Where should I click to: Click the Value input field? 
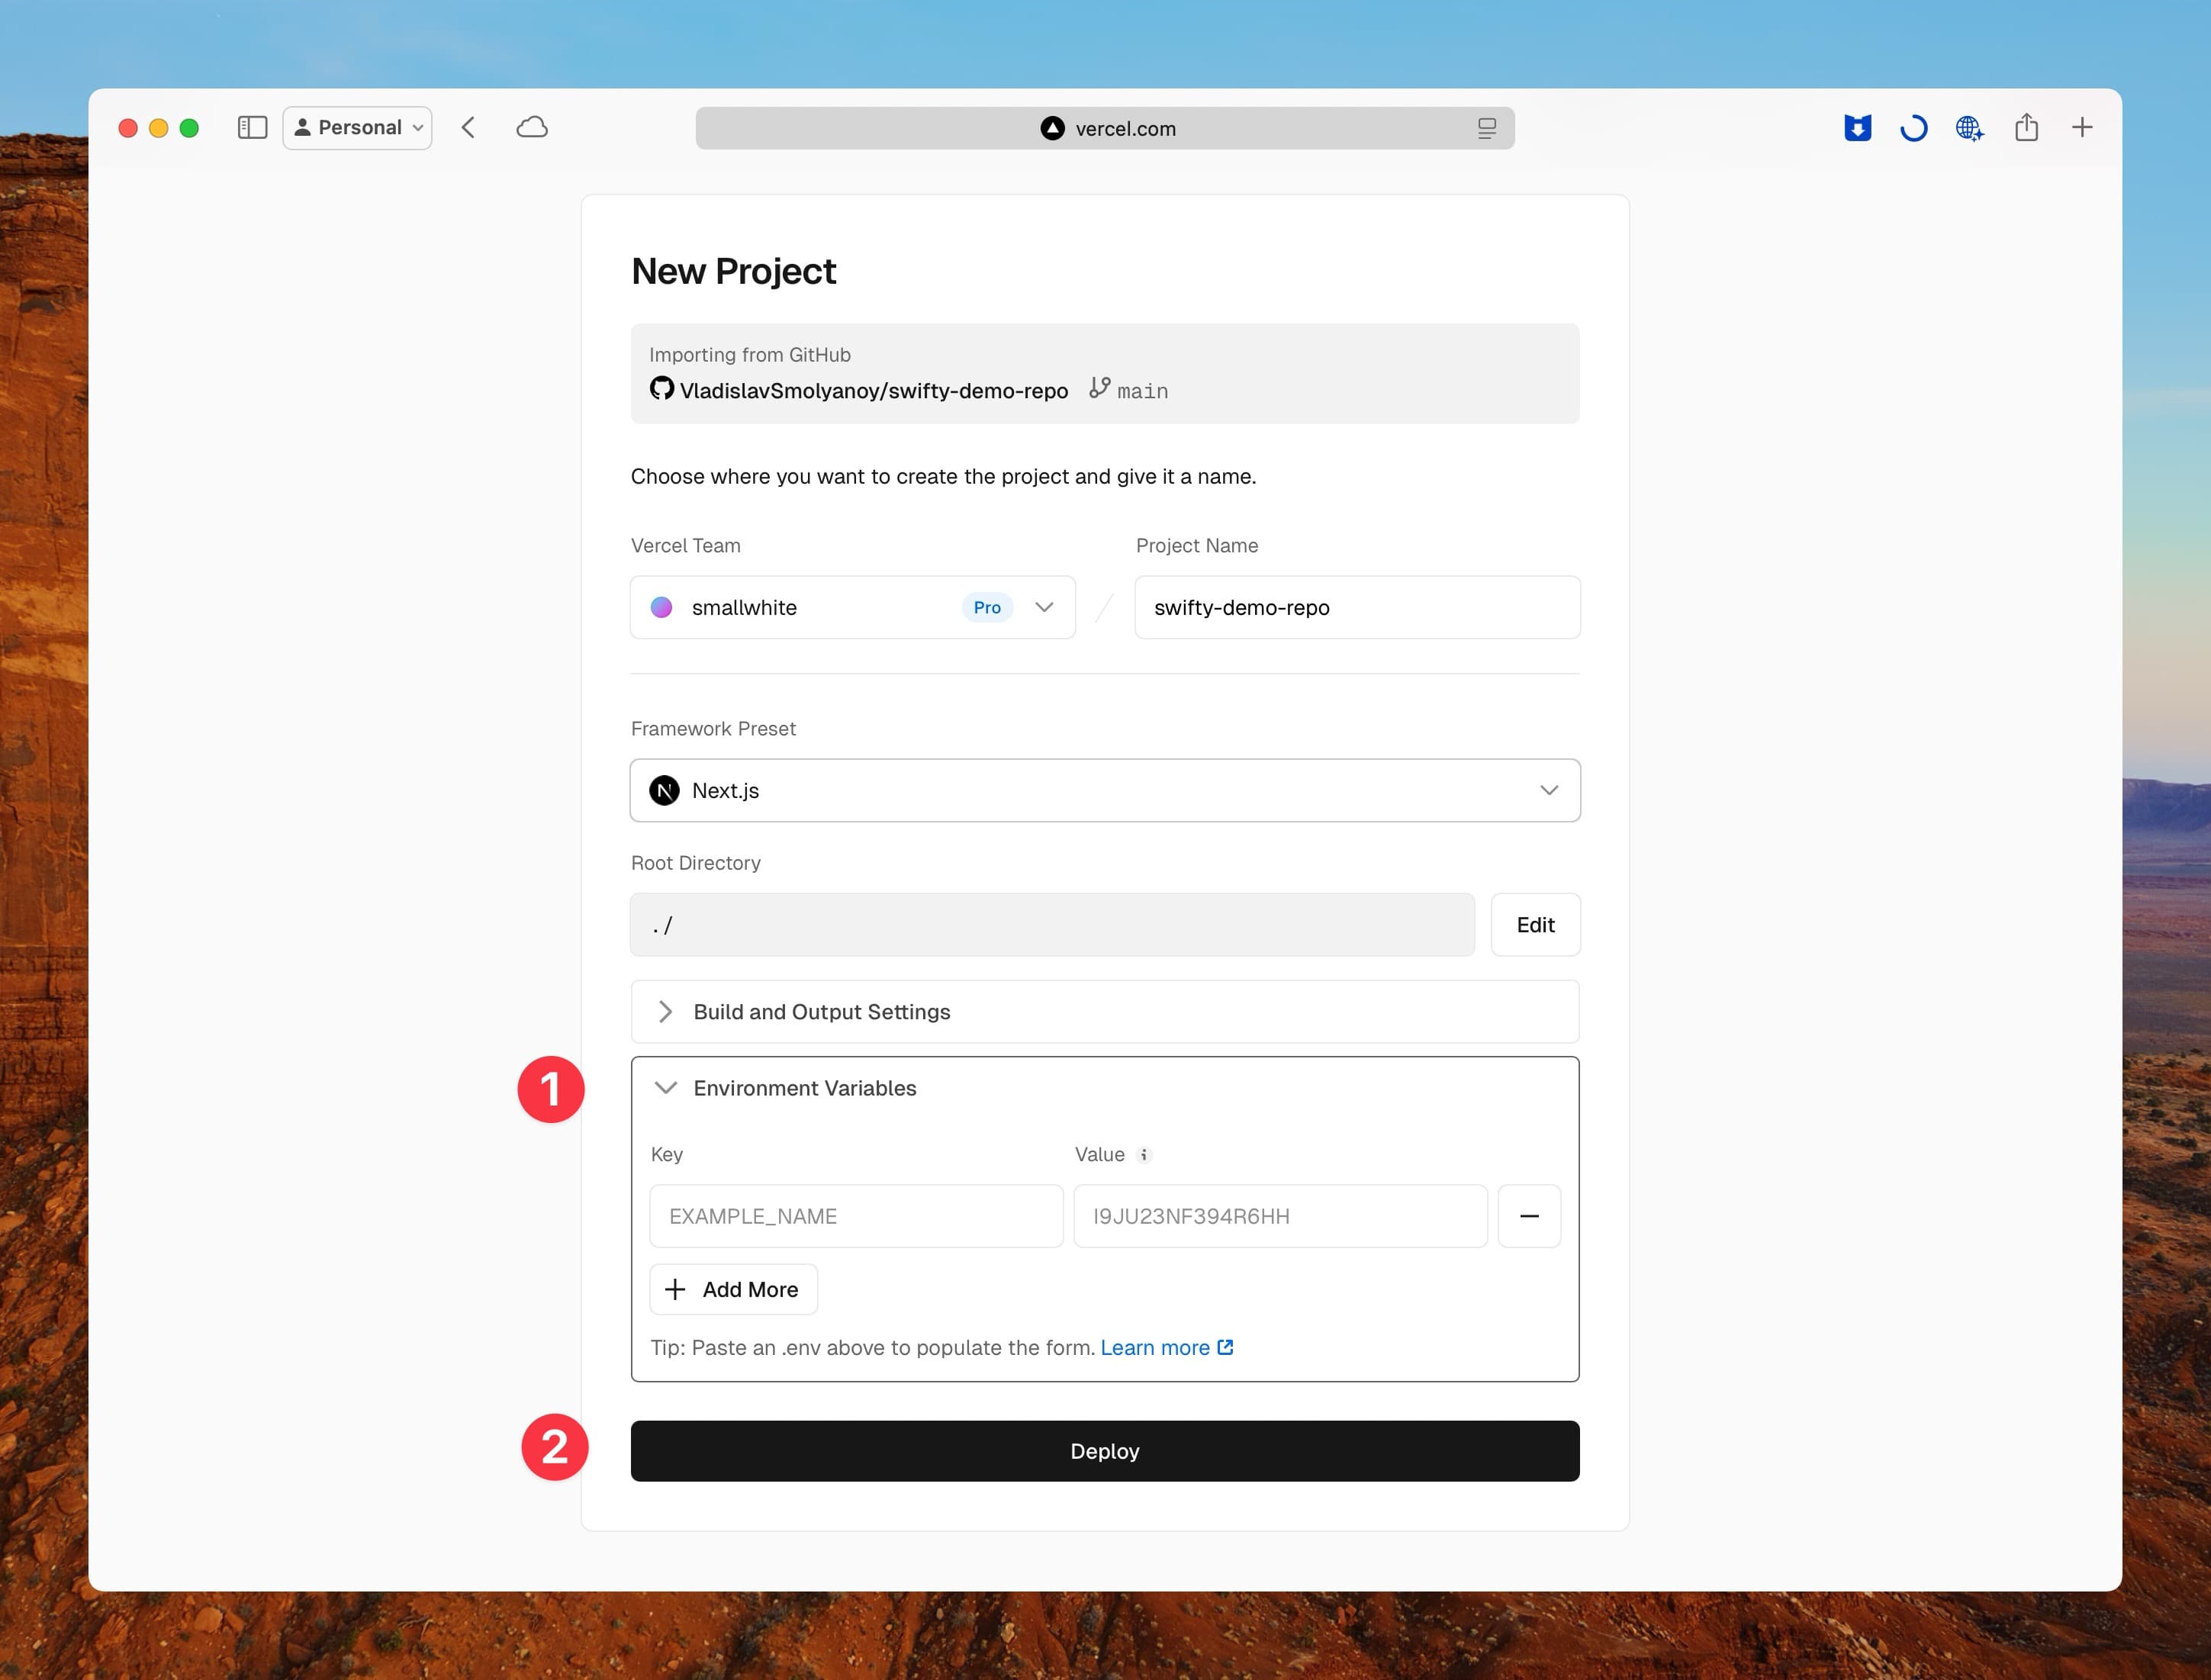click(x=1280, y=1217)
